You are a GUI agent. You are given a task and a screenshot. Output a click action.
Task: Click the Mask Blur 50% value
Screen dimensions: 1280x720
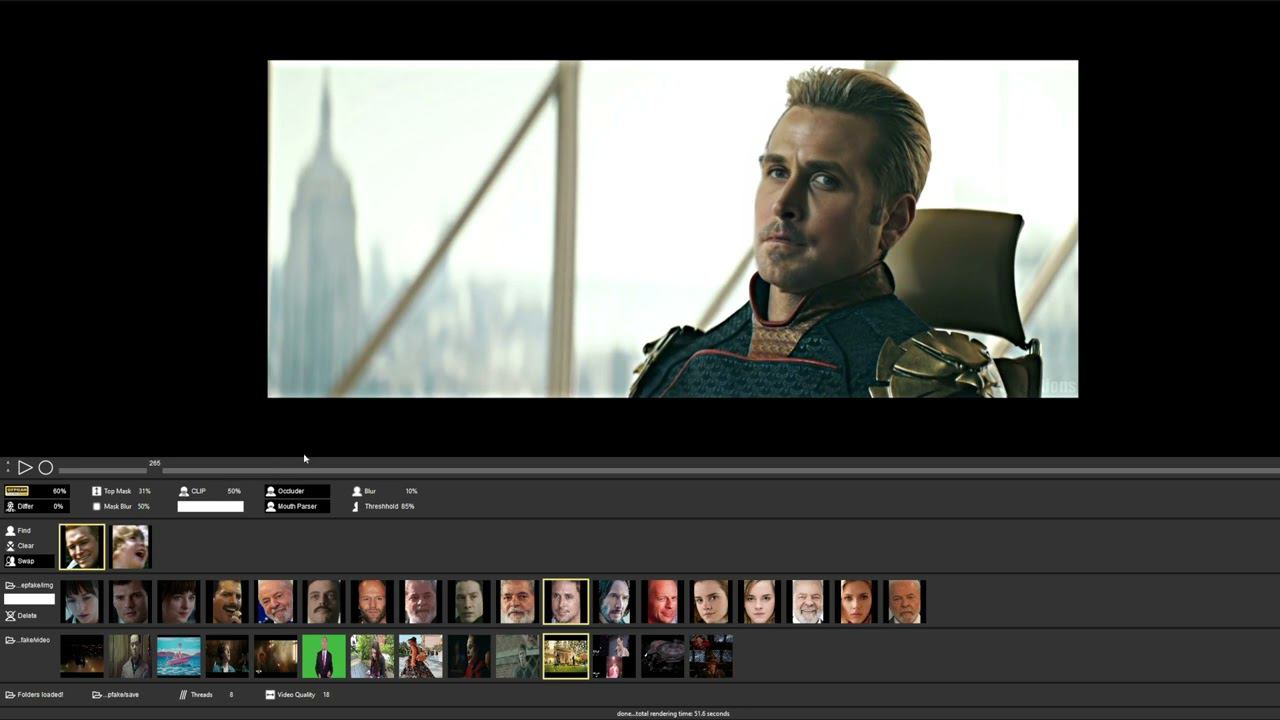click(144, 506)
